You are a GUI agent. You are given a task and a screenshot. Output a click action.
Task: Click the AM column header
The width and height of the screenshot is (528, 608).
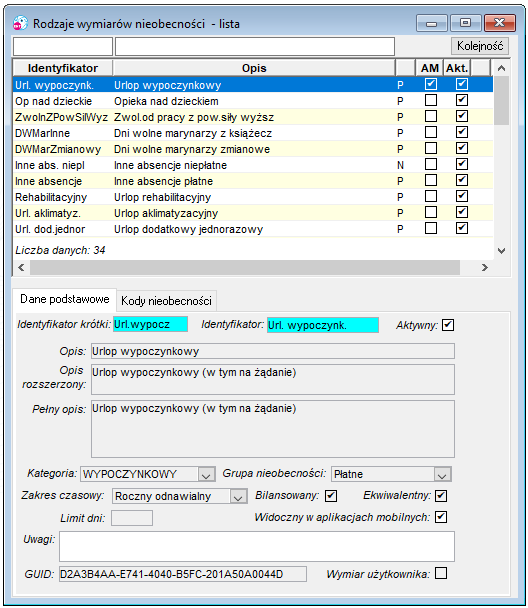[x=430, y=68]
